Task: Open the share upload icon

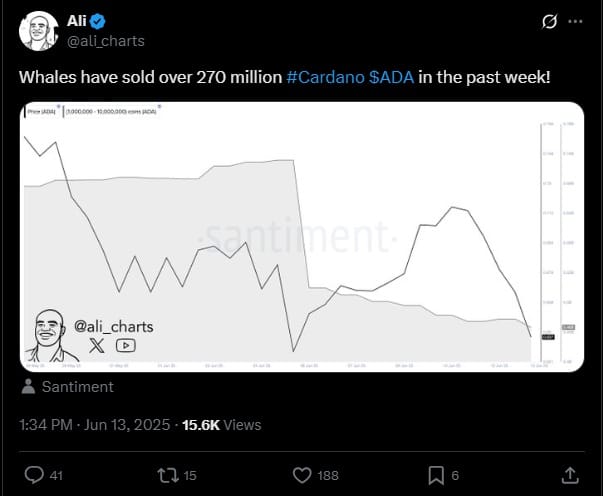Action: click(x=570, y=475)
